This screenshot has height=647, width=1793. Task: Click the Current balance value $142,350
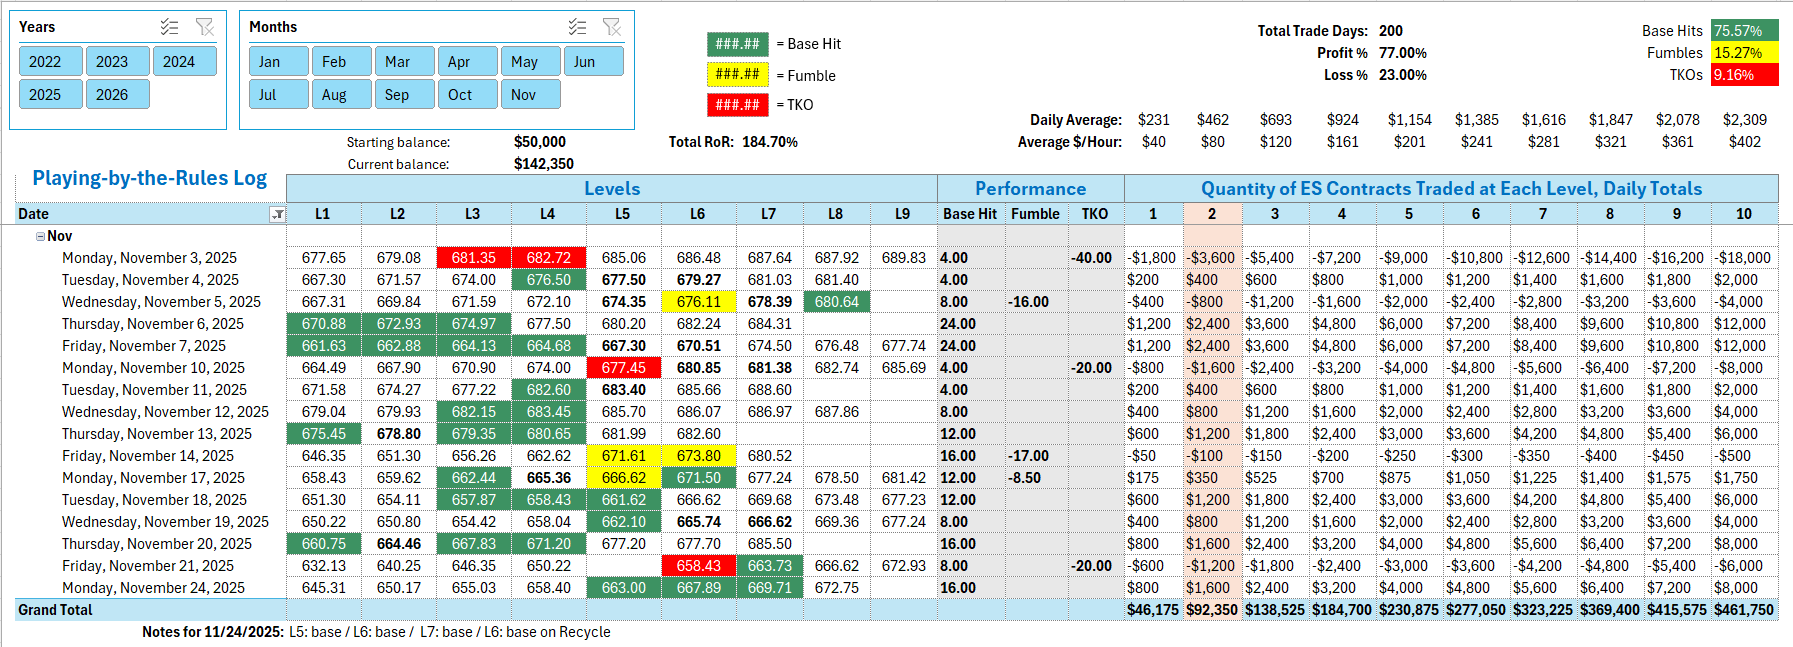click(x=543, y=164)
